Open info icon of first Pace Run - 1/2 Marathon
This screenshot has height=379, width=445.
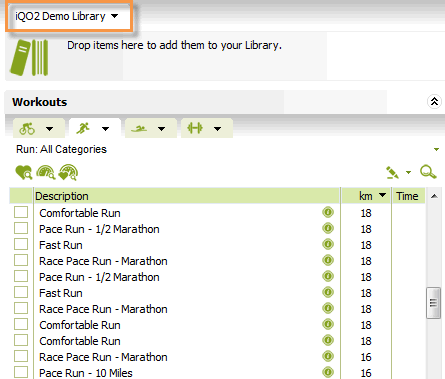click(328, 228)
